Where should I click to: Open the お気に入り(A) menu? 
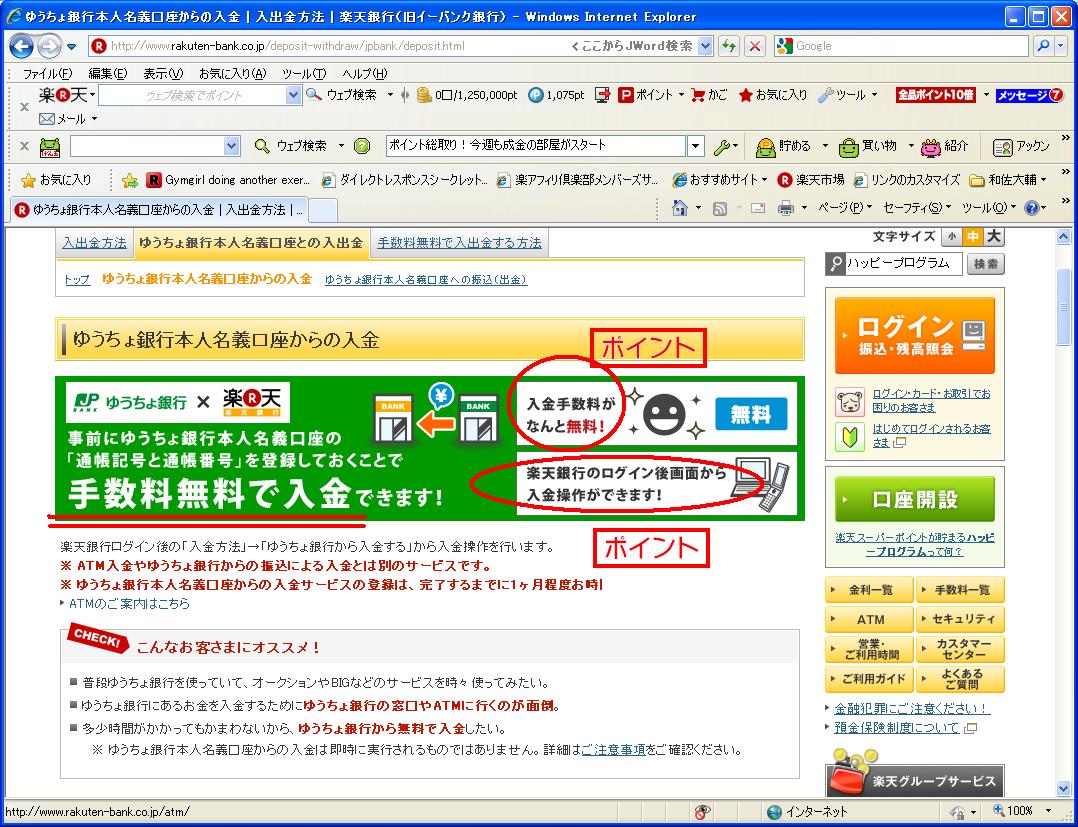(232, 74)
